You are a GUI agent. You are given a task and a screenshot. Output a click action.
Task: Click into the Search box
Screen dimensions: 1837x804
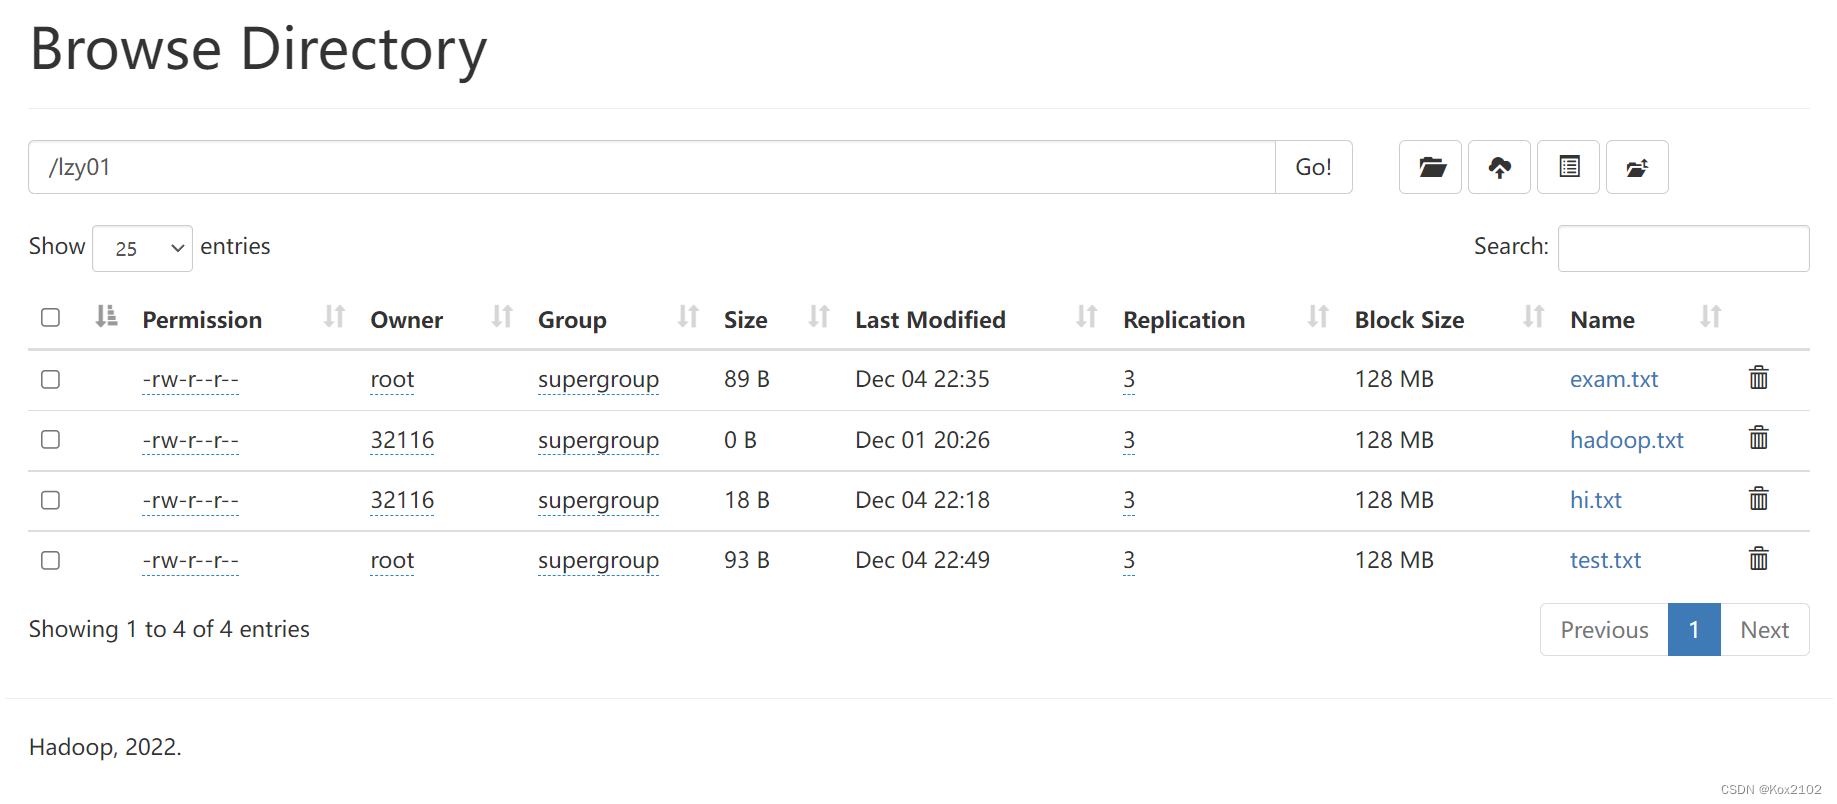[1683, 248]
